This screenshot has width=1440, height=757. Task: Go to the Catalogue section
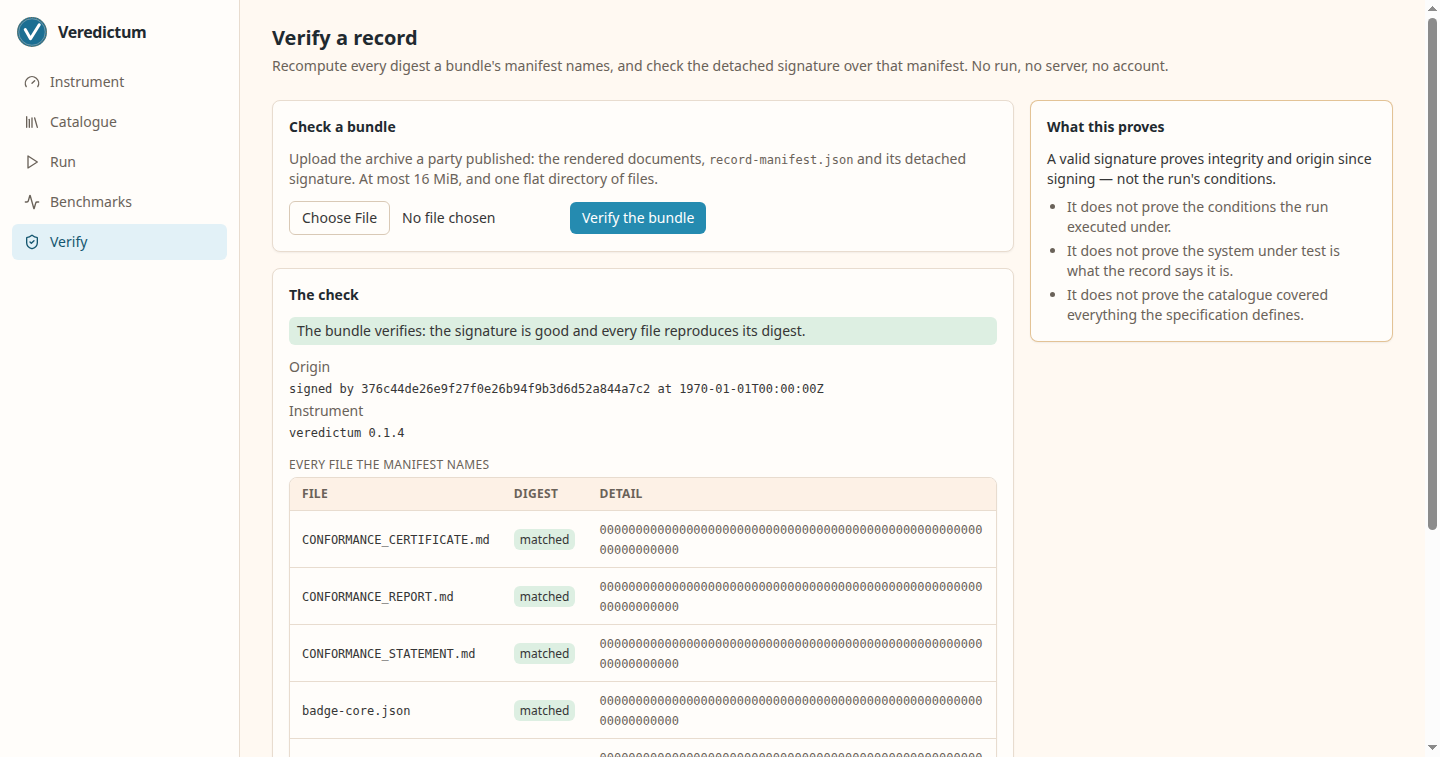pyautogui.click(x=119, y=122)
